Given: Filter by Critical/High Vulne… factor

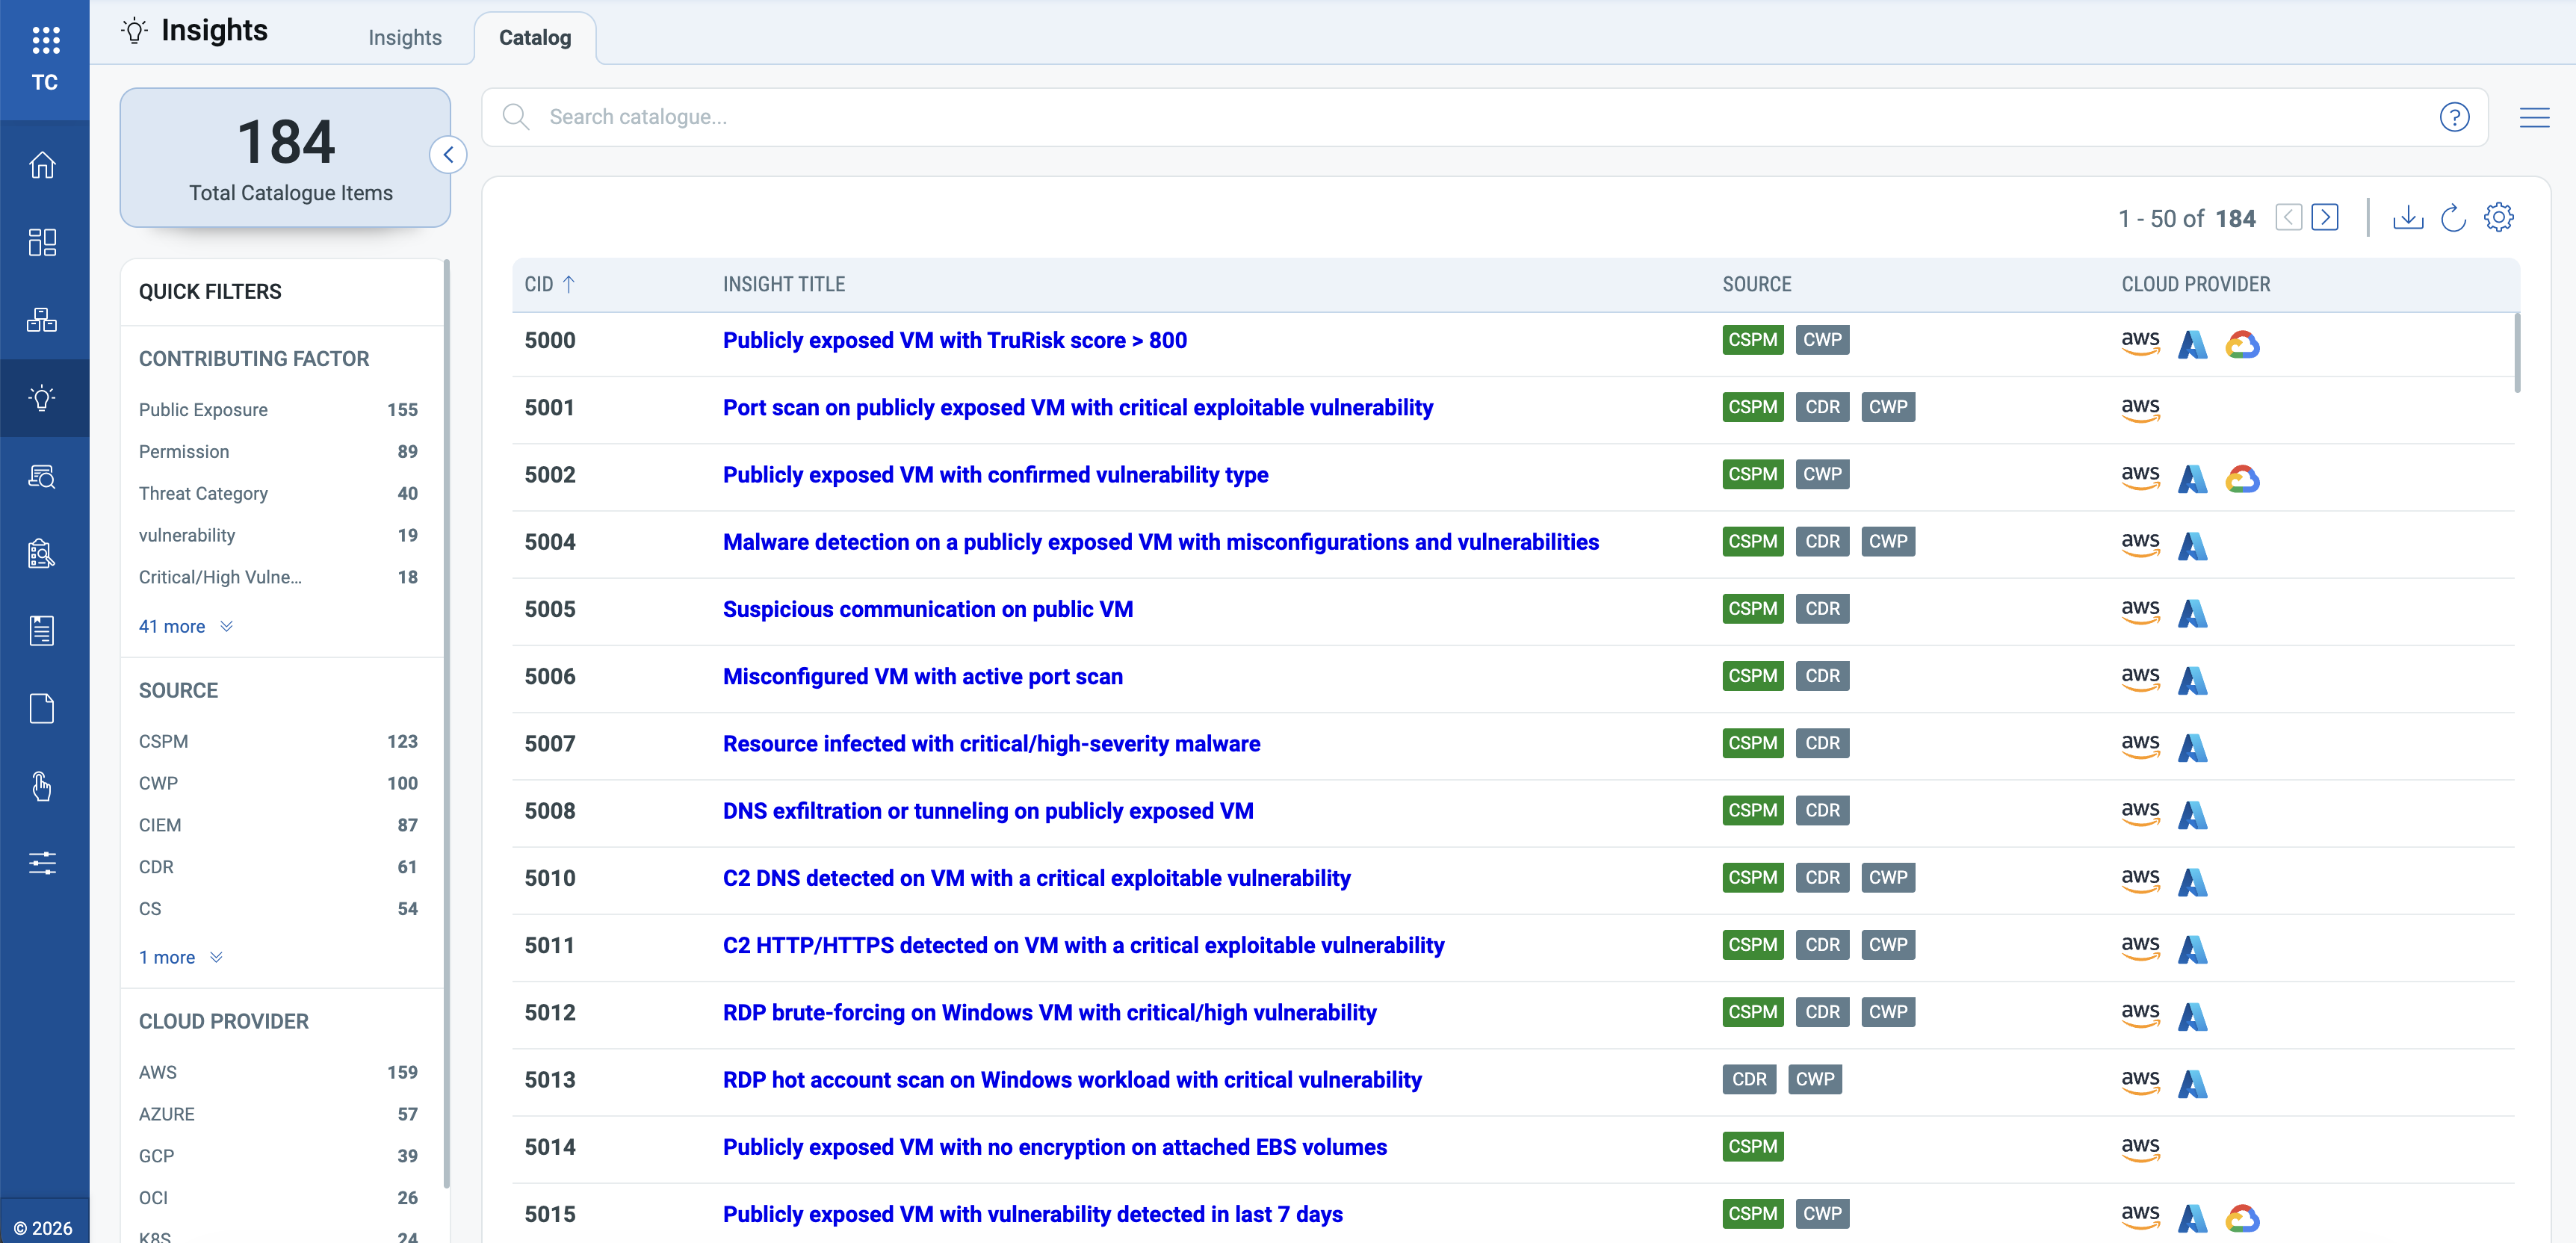Looking at the screenshot, I should [x=278, y=577].
